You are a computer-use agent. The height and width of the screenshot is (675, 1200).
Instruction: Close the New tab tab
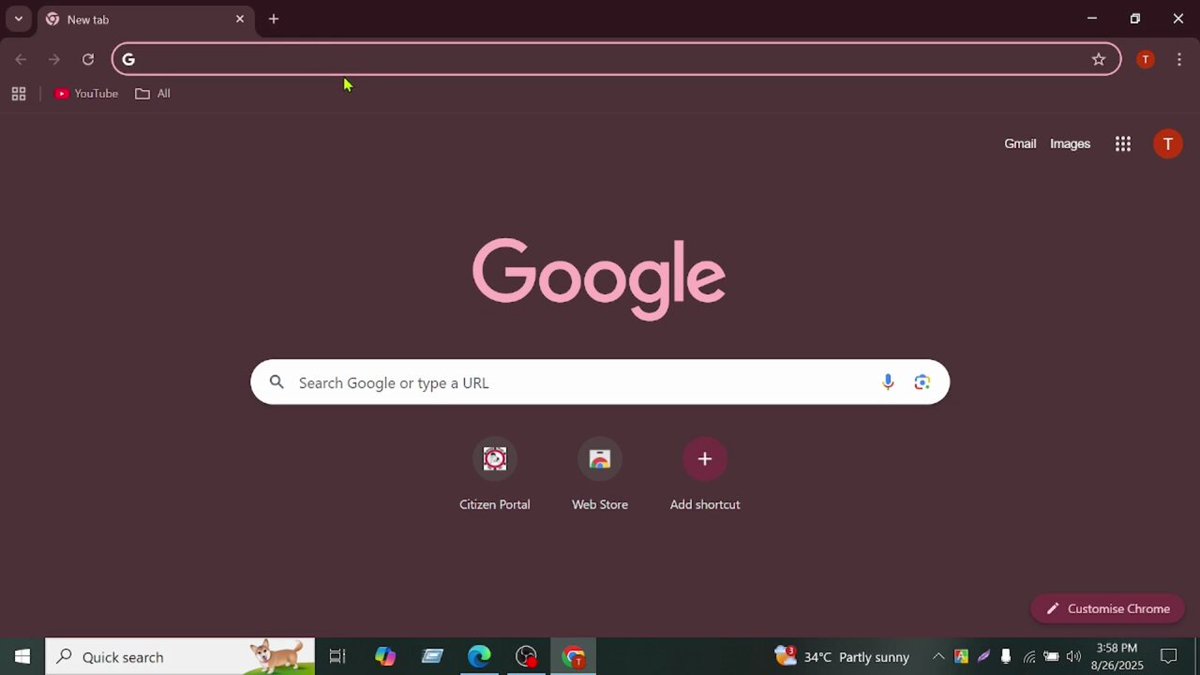(x=240, y=19)
